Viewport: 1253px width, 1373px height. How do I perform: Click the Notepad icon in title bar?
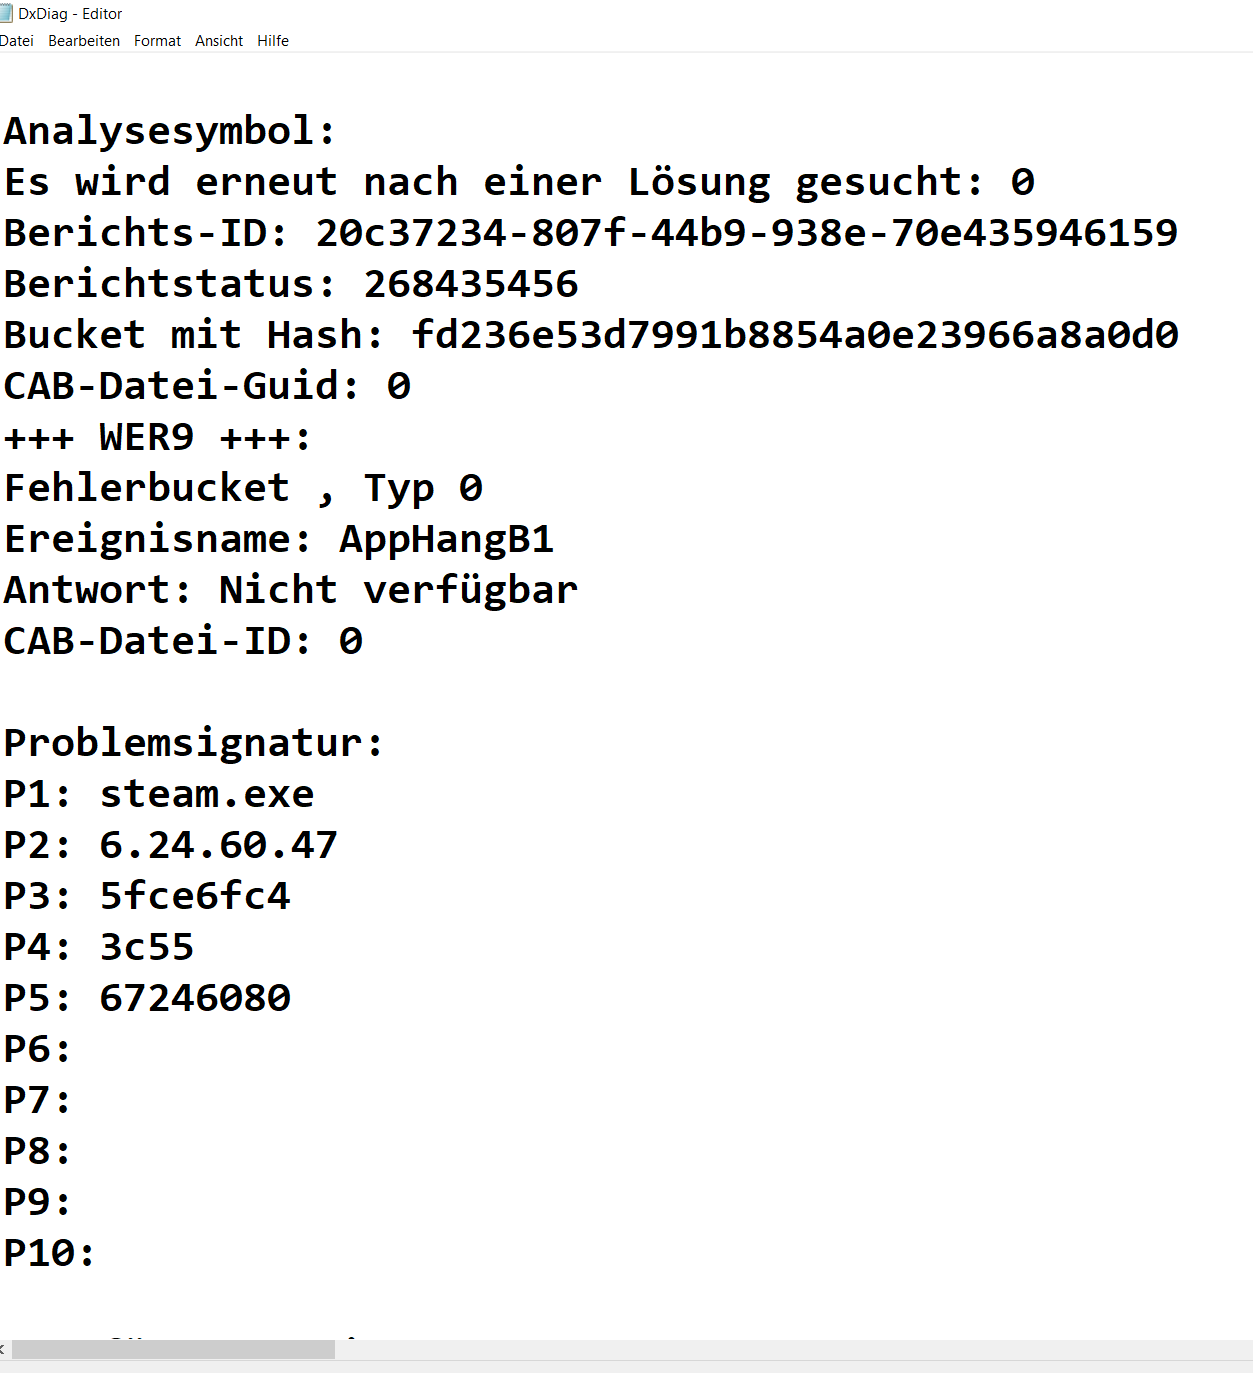6,13
